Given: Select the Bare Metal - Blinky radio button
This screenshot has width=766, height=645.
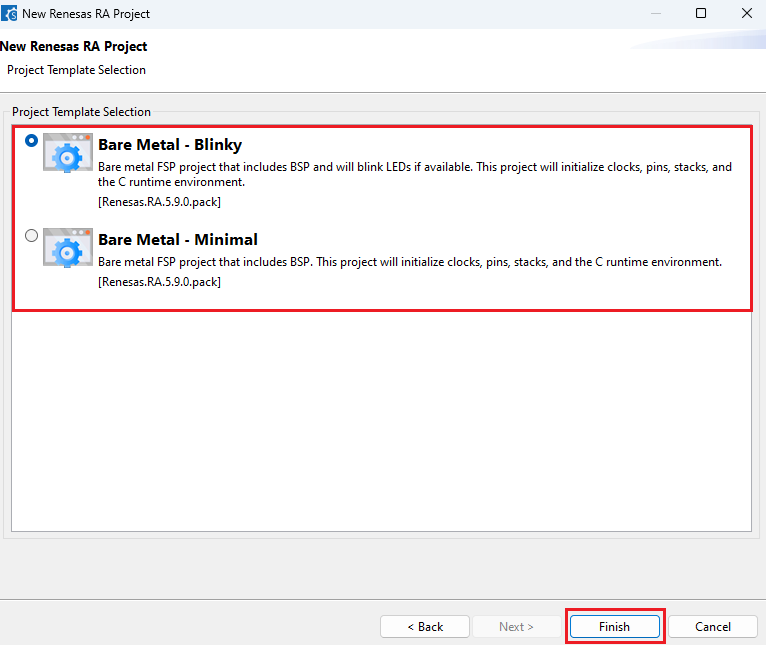Looking at the screenshot, I should (32, 141).
